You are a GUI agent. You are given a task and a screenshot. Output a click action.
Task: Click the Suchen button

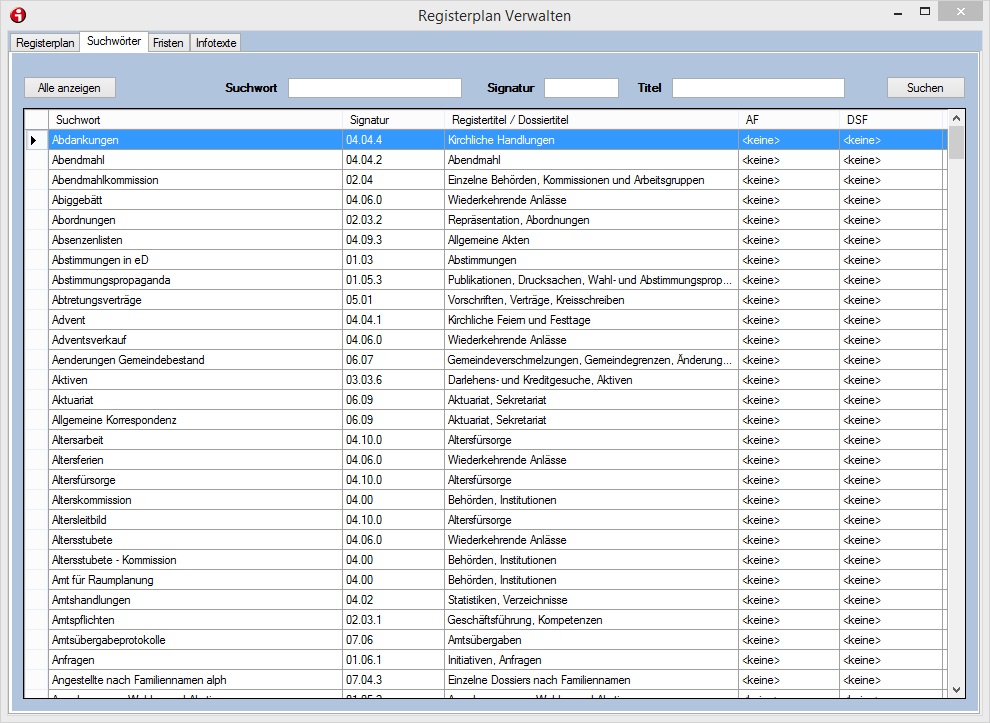[x=925, y=88]
